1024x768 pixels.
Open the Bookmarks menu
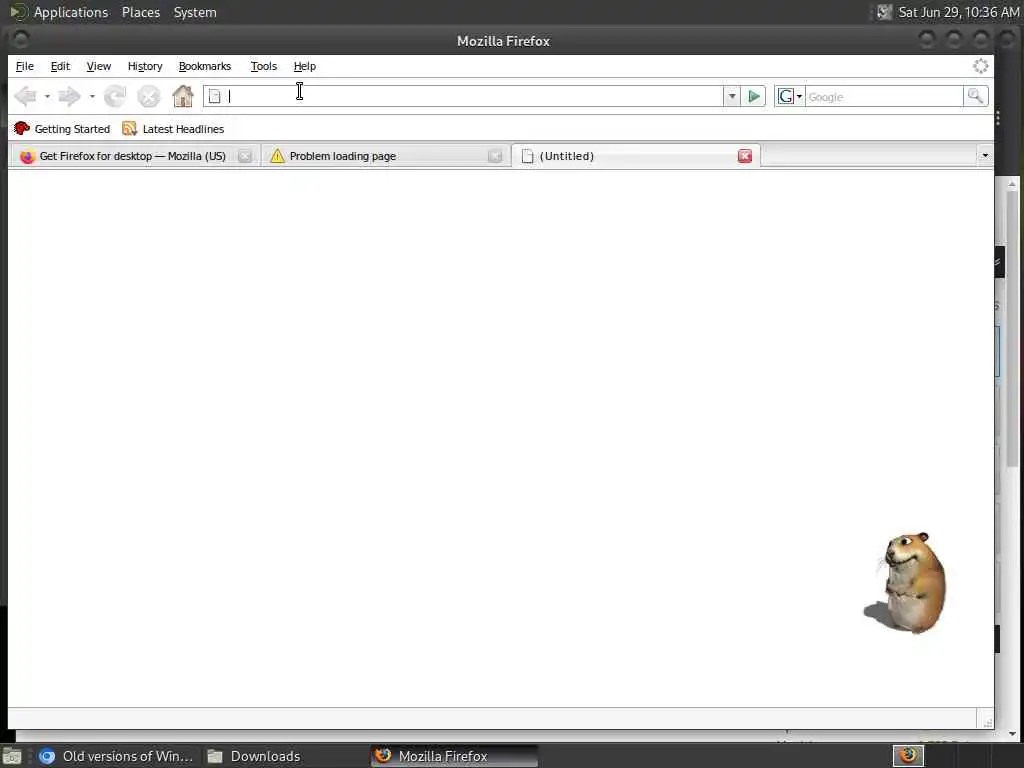pos(205,66)
